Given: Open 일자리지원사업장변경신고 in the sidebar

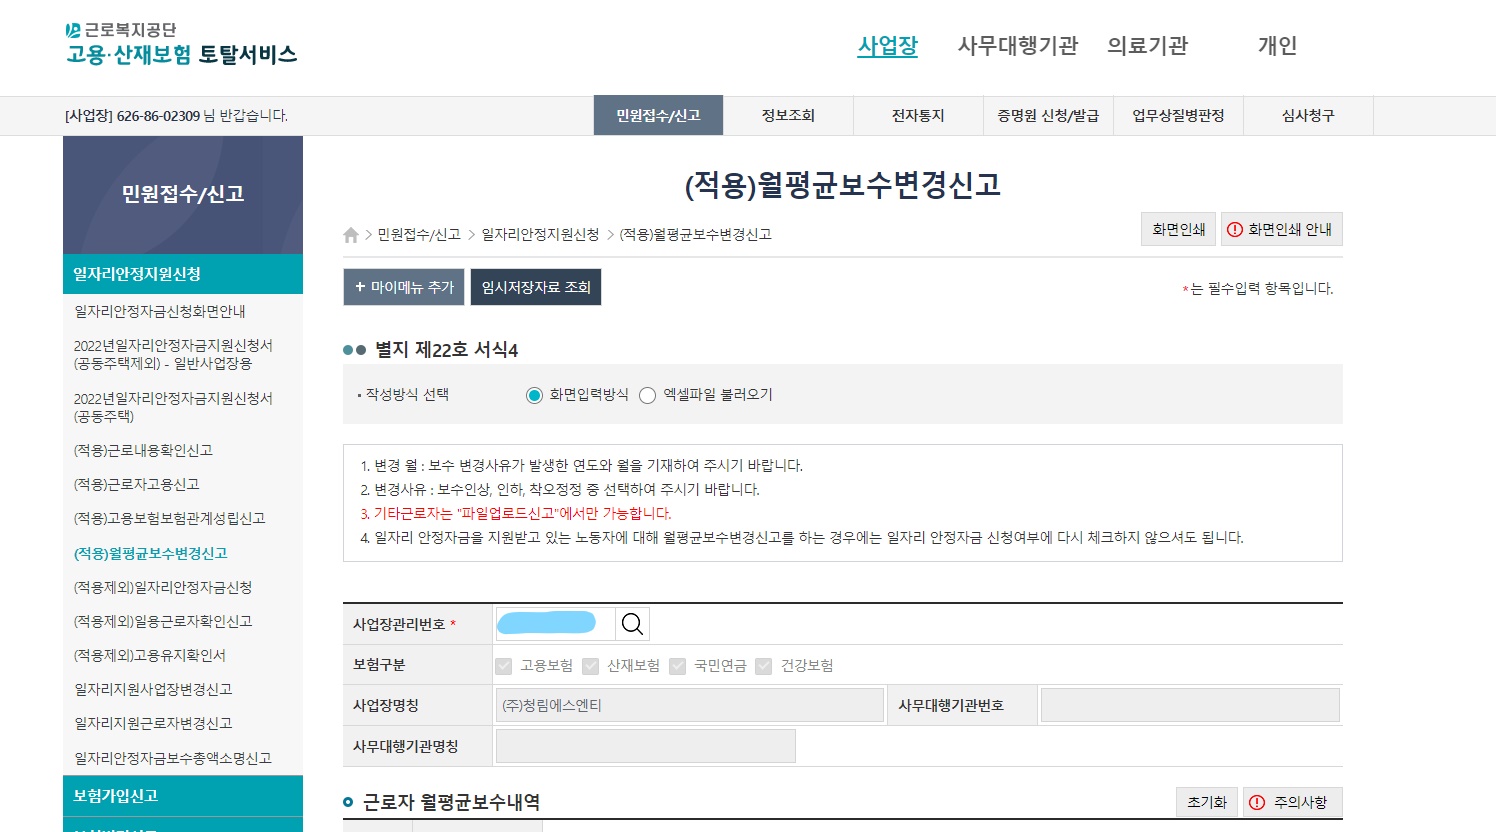Looking at the screenshot, I should click(153, 690).
